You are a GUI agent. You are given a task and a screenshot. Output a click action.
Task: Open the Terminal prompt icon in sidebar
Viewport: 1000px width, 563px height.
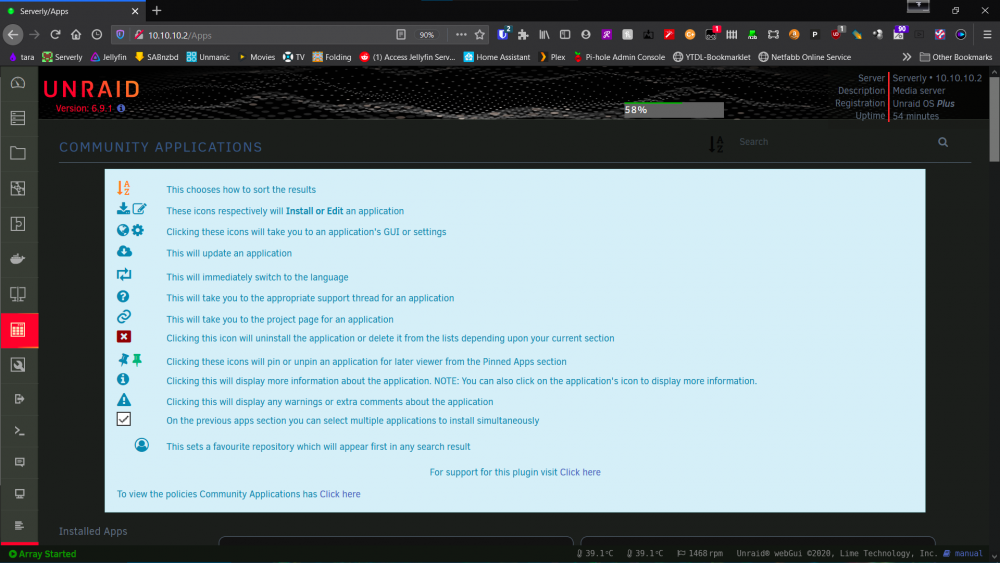click(x=19, y=431)
